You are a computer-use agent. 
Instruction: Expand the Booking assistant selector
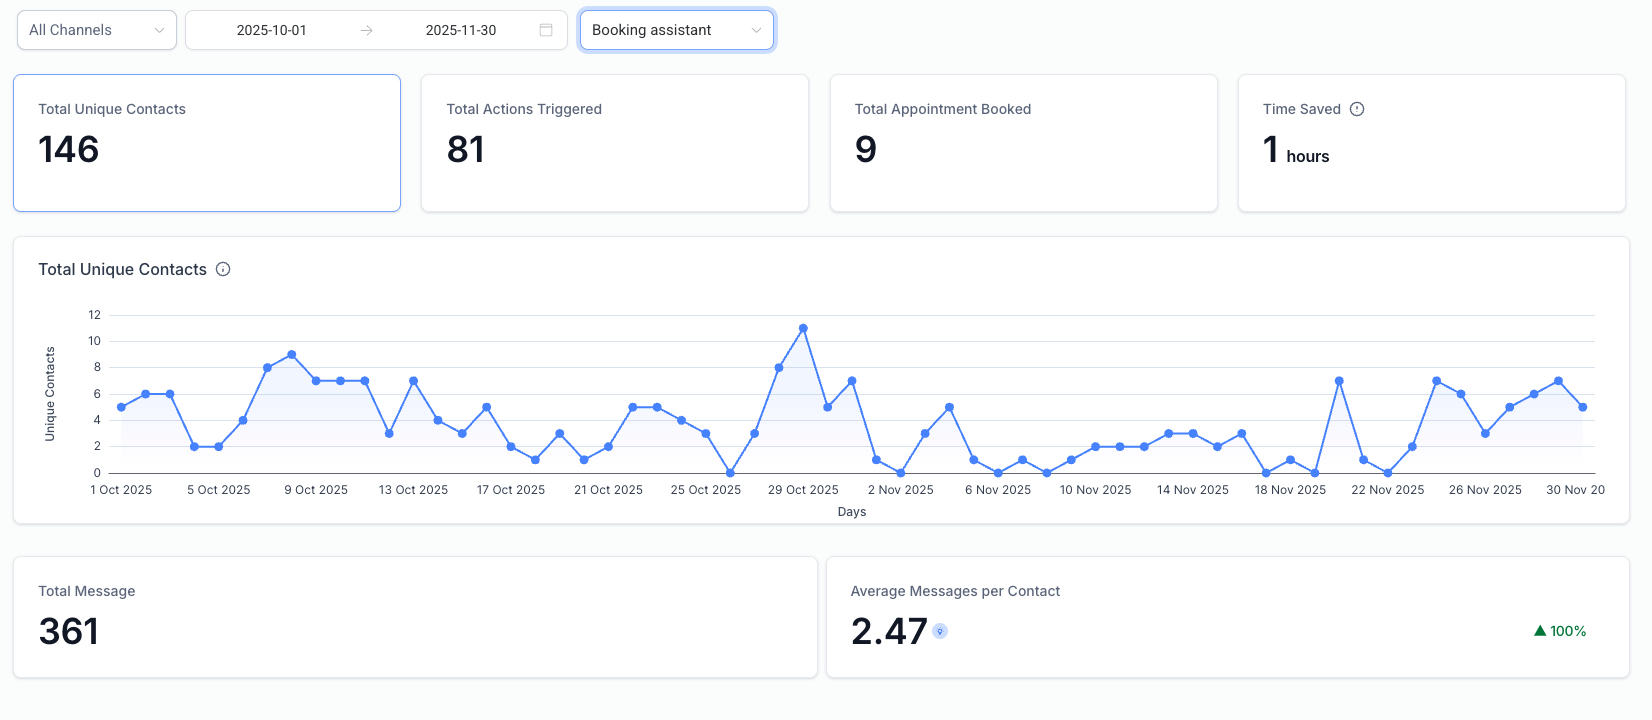[x=676, y=30]
